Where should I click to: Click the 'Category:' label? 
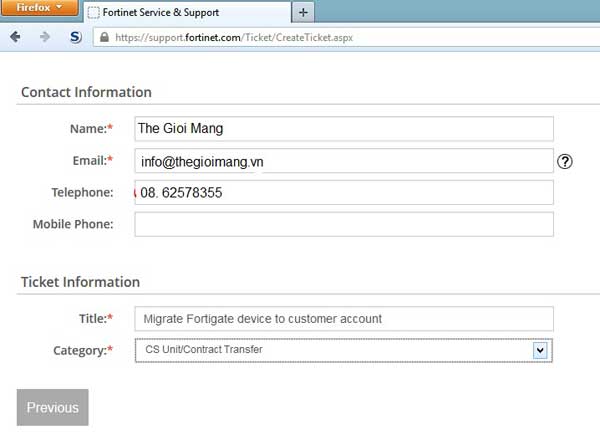83,350
